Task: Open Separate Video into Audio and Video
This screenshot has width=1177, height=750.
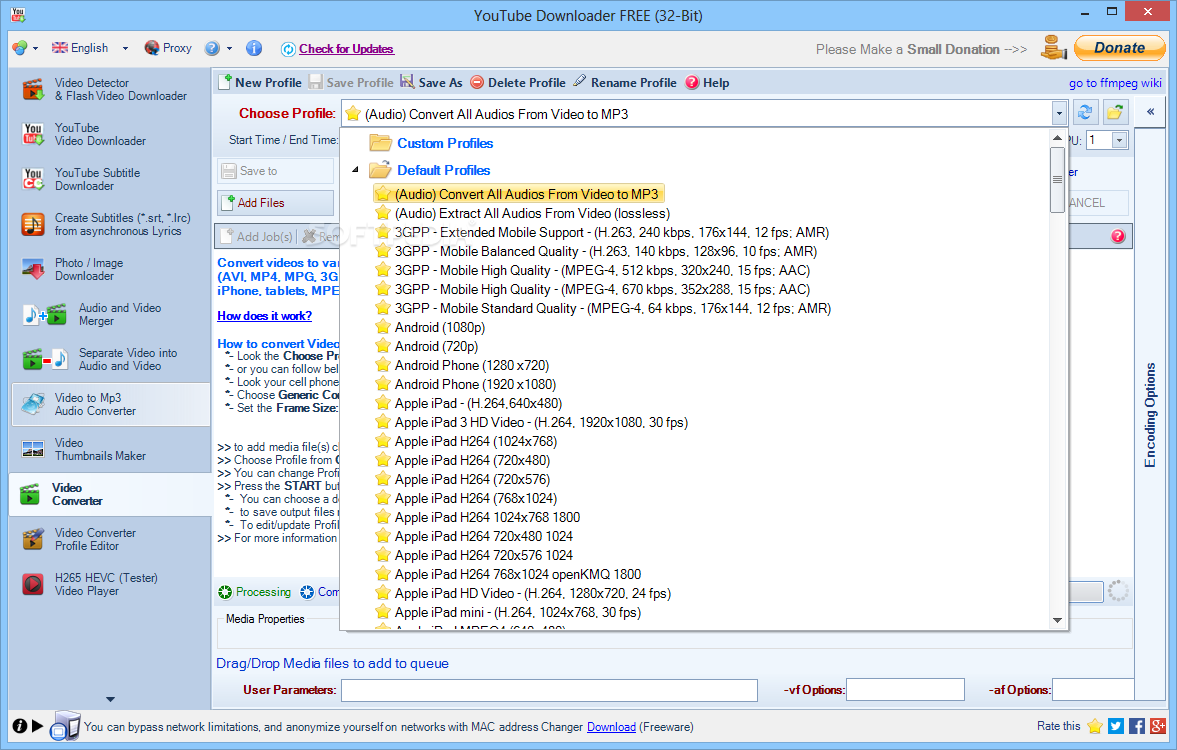Action: pyautogui.click(x=110, y=360)
